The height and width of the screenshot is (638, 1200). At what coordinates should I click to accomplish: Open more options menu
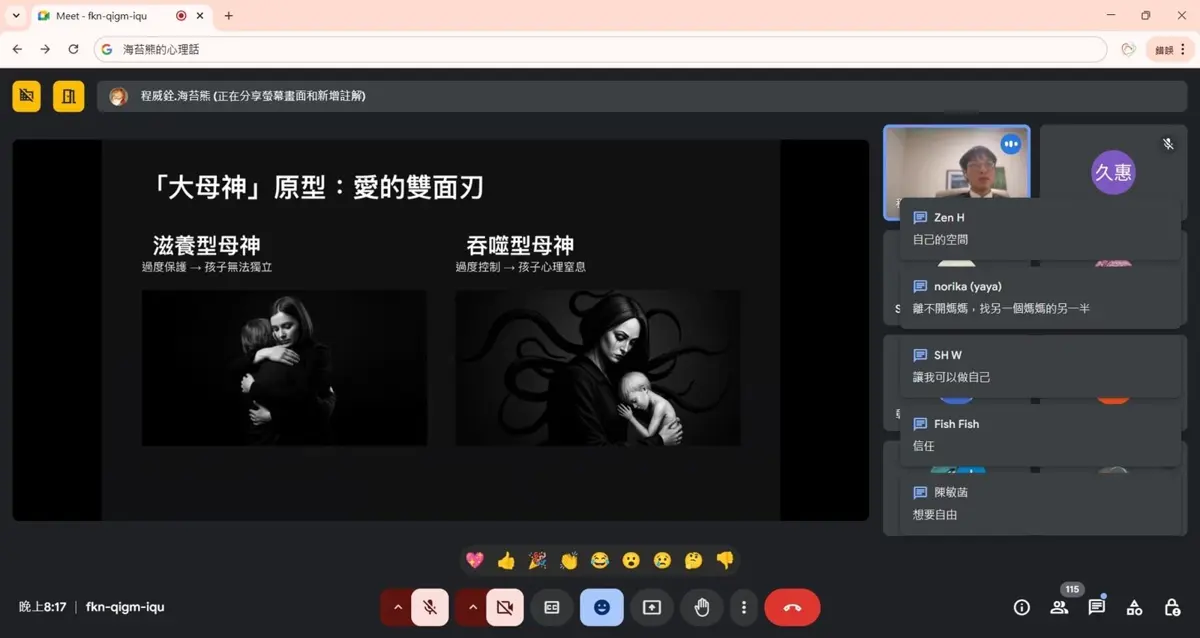coord(744,607)
